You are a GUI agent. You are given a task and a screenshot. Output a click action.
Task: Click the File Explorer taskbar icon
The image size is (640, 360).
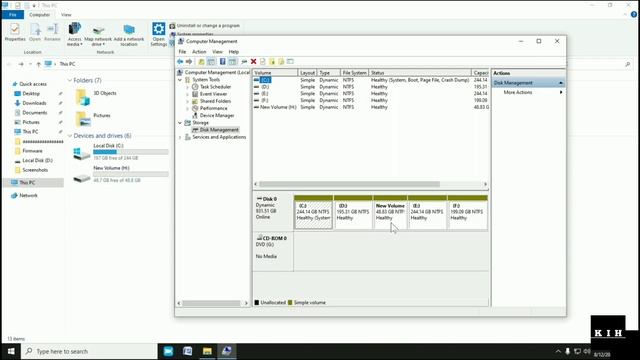[x=207, y=351]
